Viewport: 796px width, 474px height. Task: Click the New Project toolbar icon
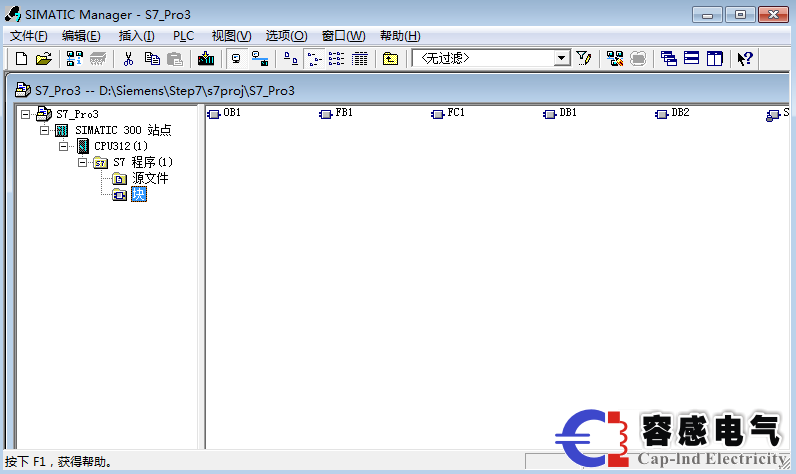[21, 59]
